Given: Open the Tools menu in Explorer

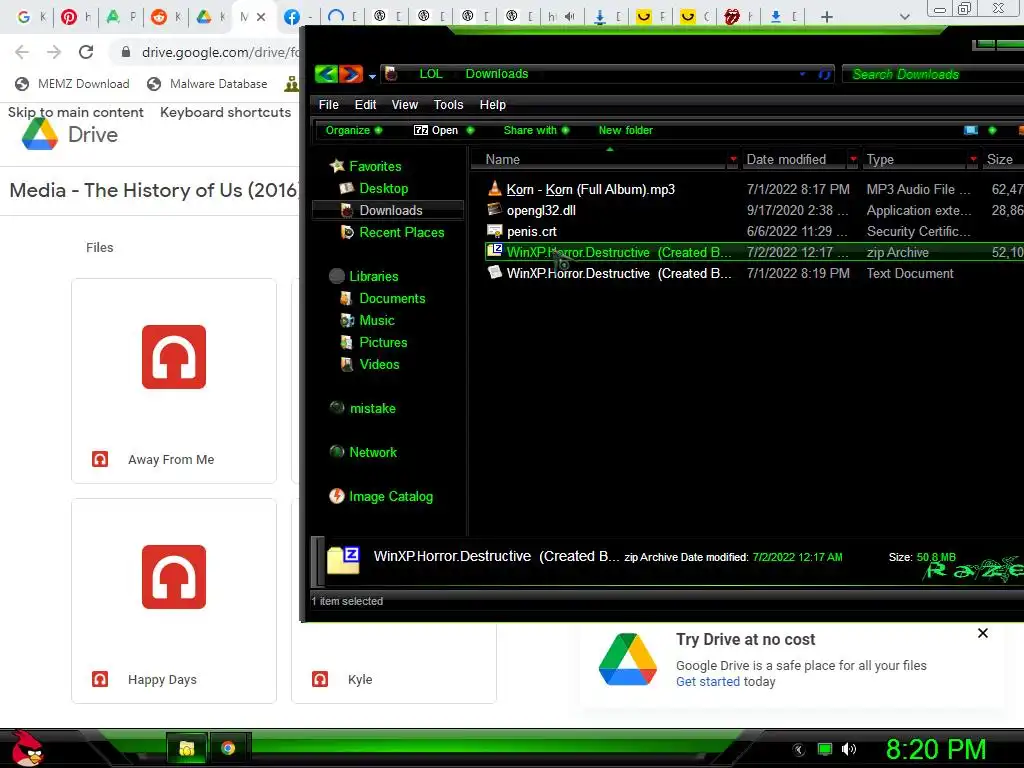Looking at the screenshot, I should (448, 104).
